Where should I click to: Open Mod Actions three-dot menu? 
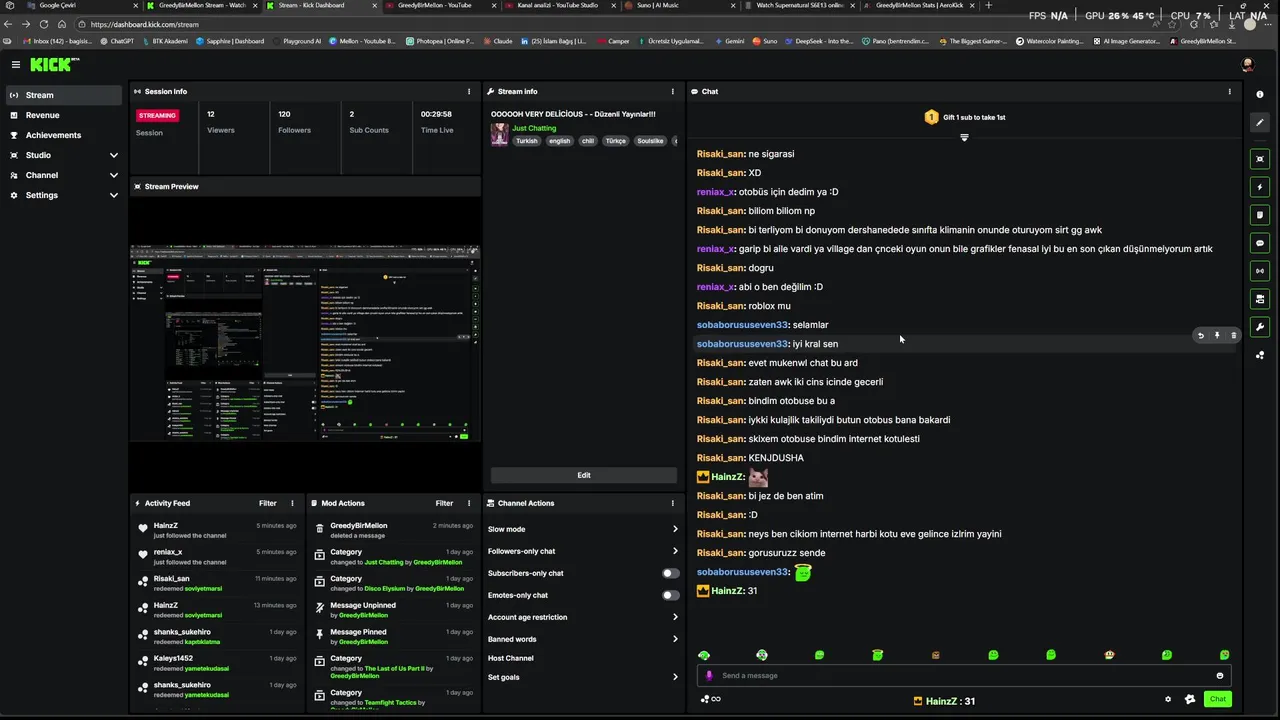pos(469,503)
